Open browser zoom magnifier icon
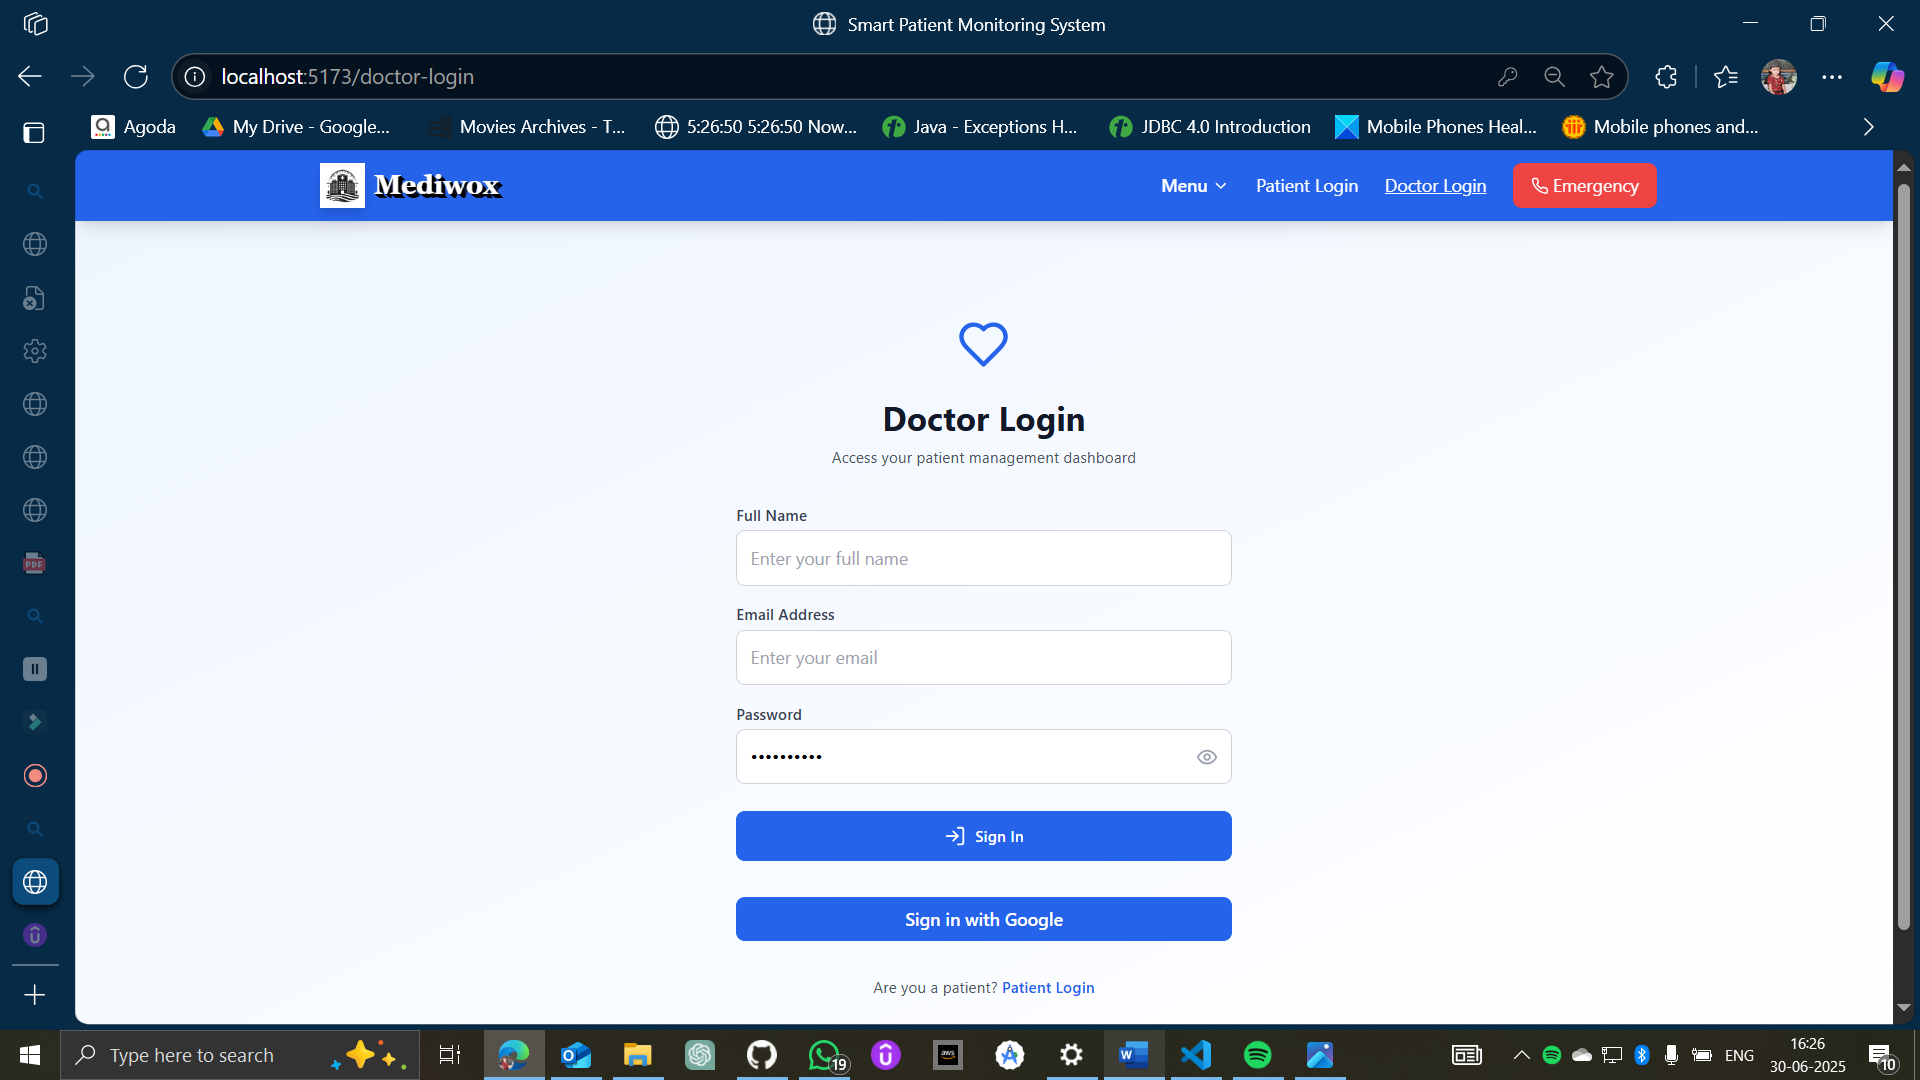 pos(1554,77)
